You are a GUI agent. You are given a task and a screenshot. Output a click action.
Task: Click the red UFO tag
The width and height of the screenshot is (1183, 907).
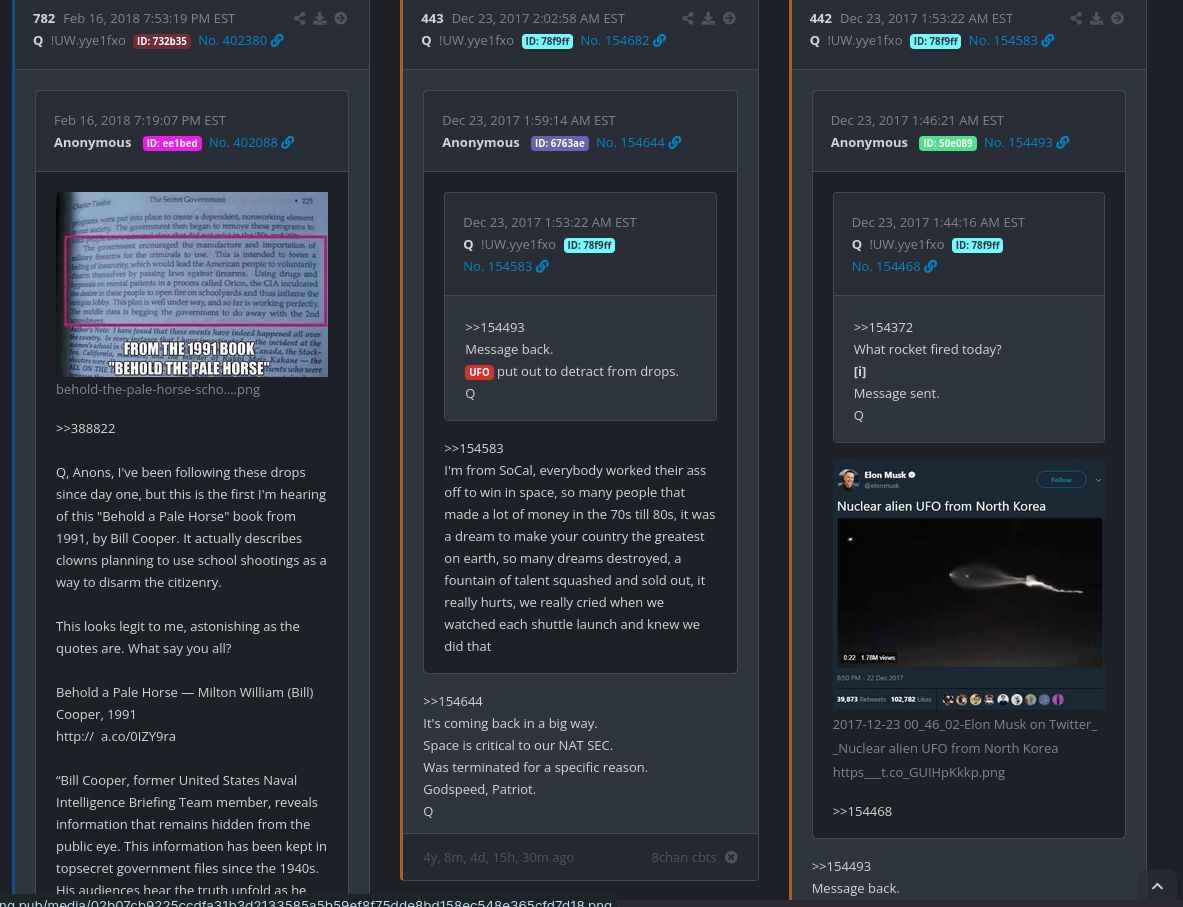479,372
